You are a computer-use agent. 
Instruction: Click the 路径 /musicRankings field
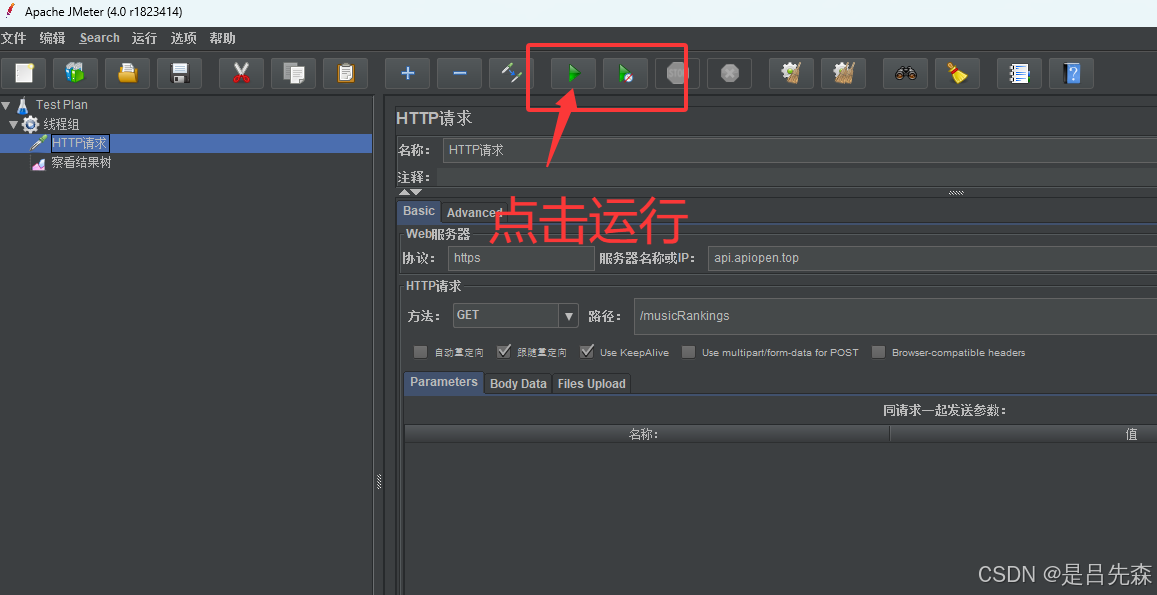tap(895, 316)
